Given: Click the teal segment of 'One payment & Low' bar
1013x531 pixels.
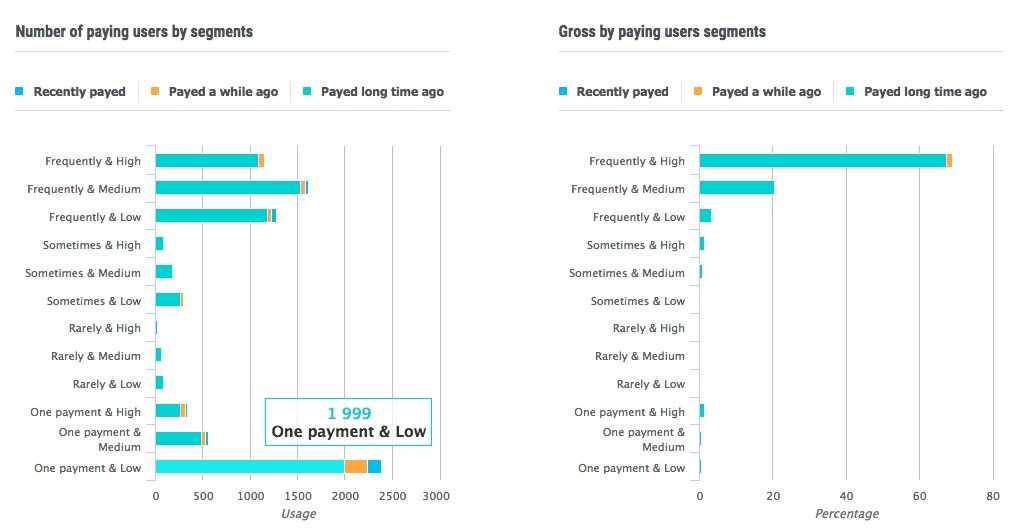Looking at the screenshot, I should [x=250, y=466].
